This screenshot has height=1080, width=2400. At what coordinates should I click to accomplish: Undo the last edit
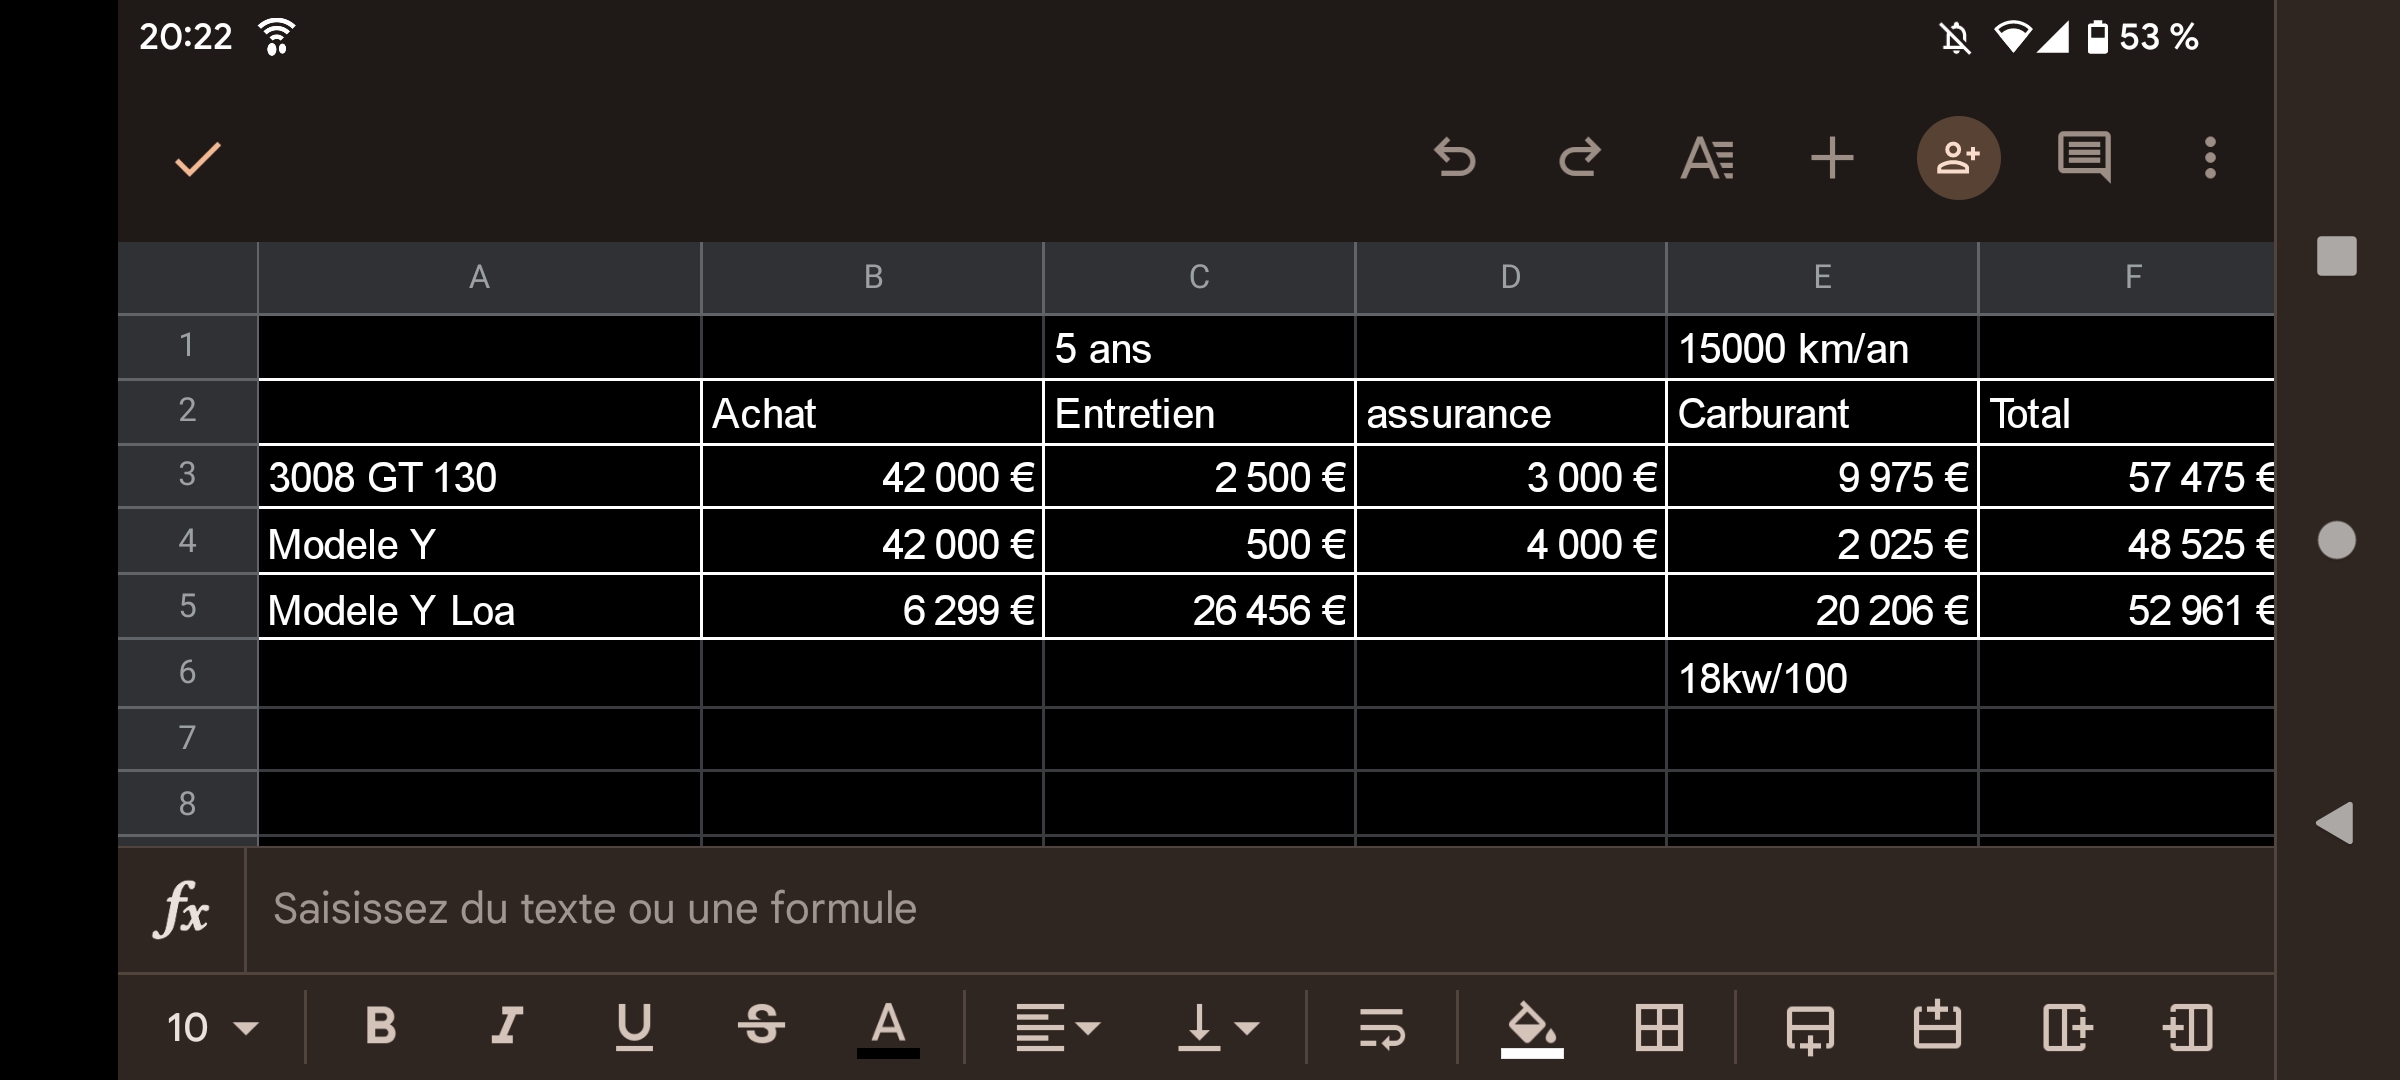coord(1455,158)
